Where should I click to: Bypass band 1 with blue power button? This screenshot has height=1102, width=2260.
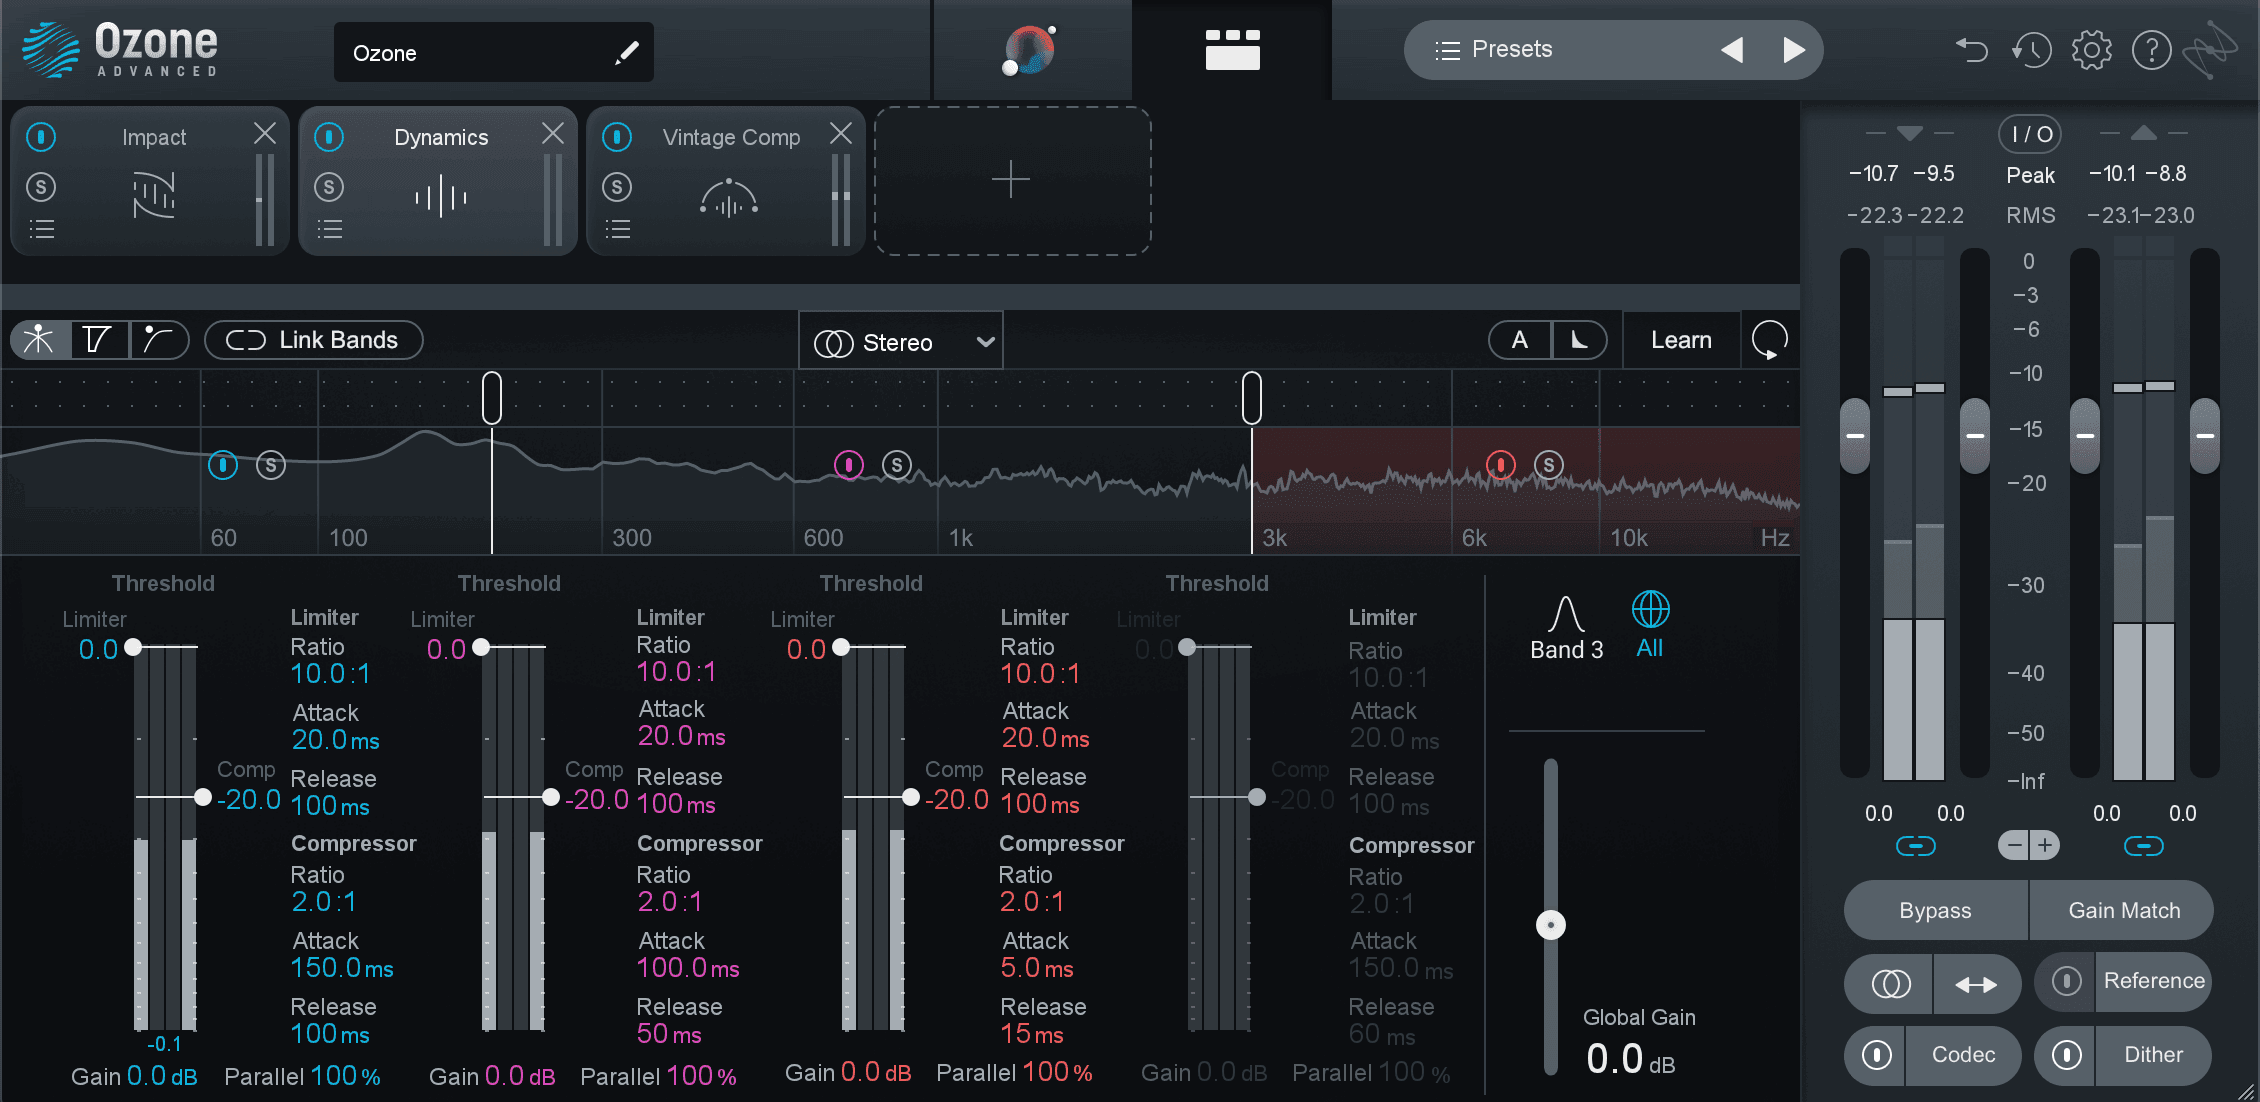tap(223, 465)
